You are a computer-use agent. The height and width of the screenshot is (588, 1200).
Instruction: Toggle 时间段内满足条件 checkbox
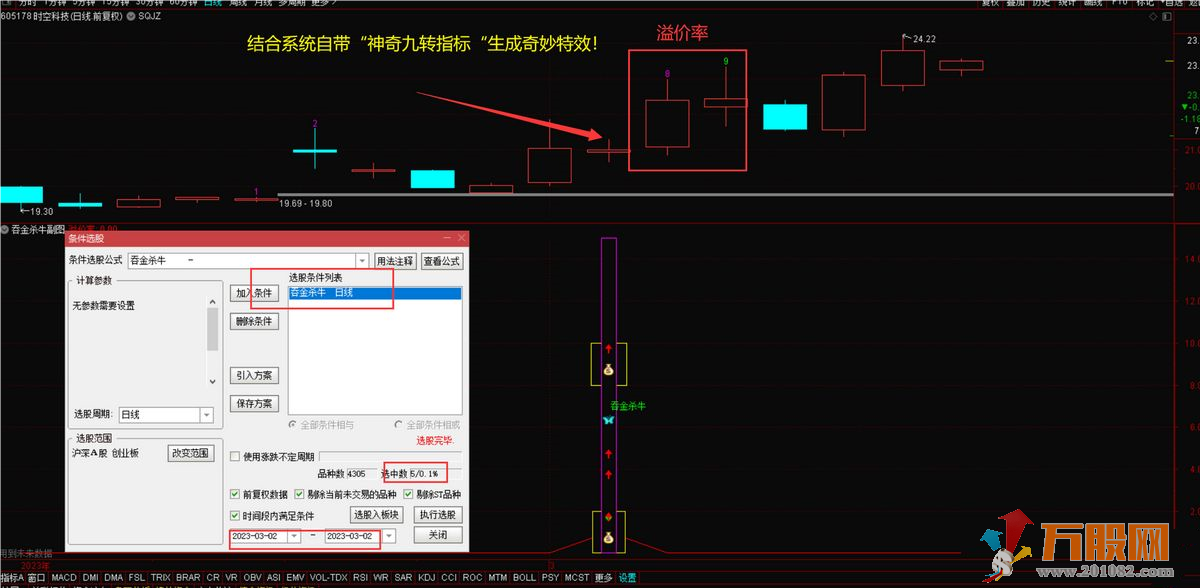point(235,516)
